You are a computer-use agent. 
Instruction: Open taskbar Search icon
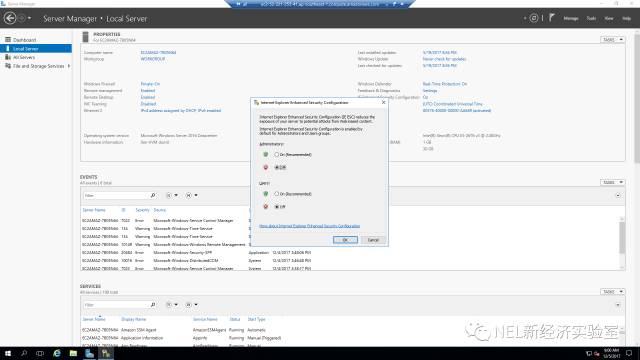[x=24, y=353]
